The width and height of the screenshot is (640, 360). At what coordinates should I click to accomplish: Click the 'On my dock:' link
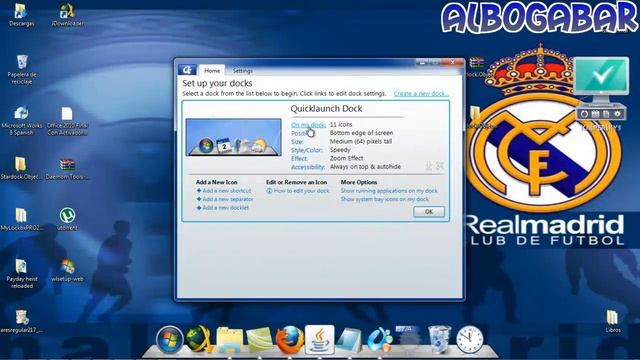click(308, 124)
